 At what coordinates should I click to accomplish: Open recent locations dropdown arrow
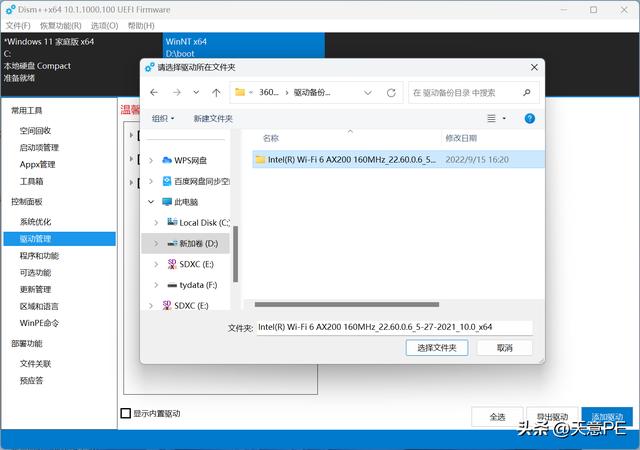point(196,93)
